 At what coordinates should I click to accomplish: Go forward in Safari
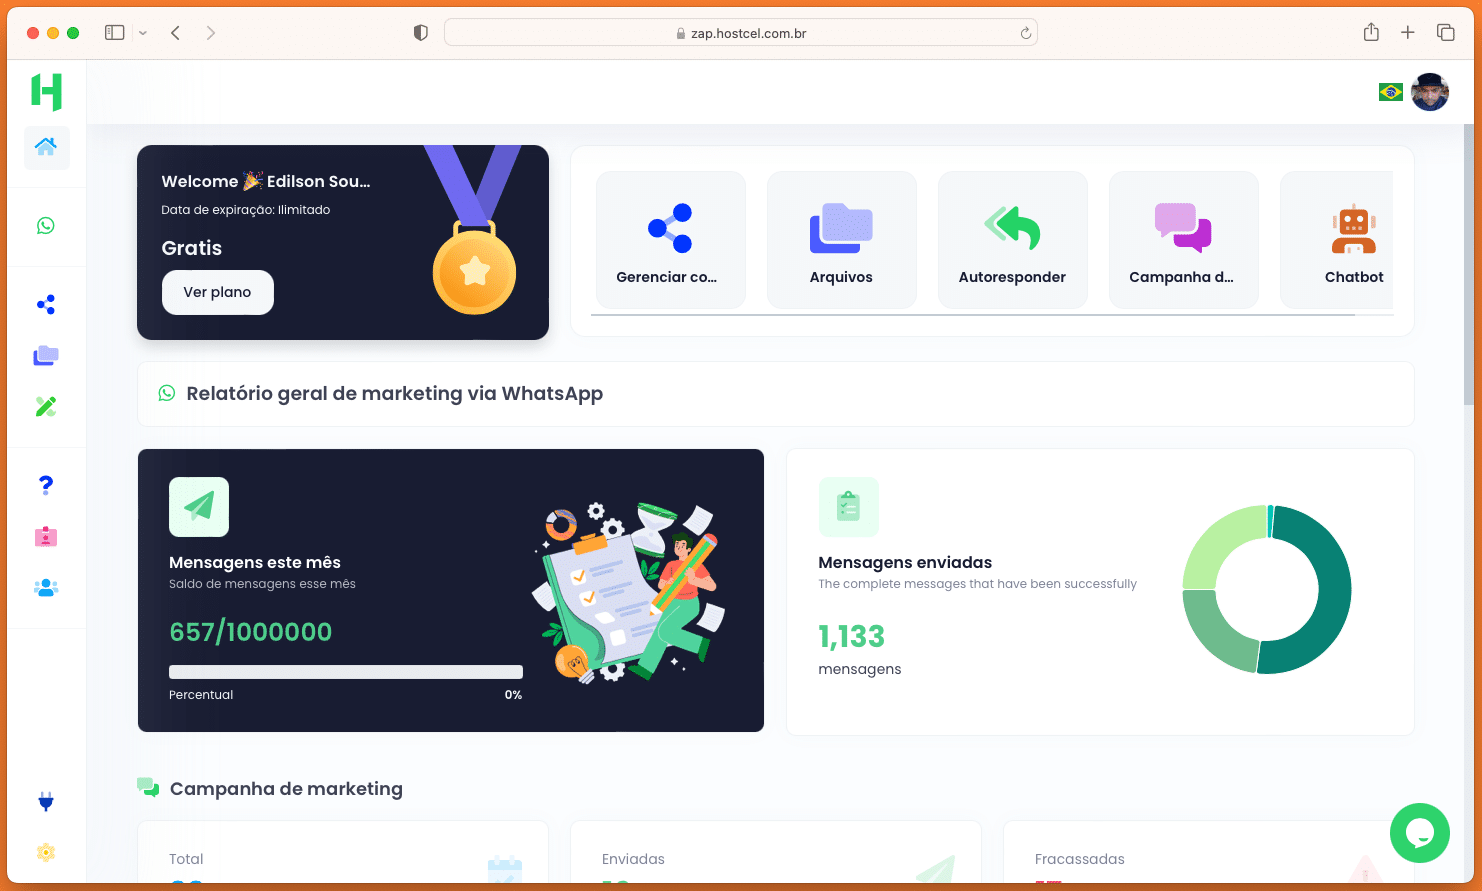point(210,33)
